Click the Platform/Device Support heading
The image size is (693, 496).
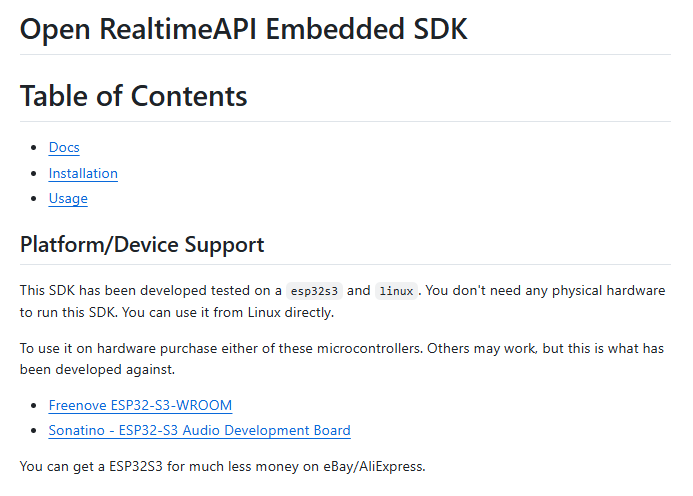(x=142, y=244)
